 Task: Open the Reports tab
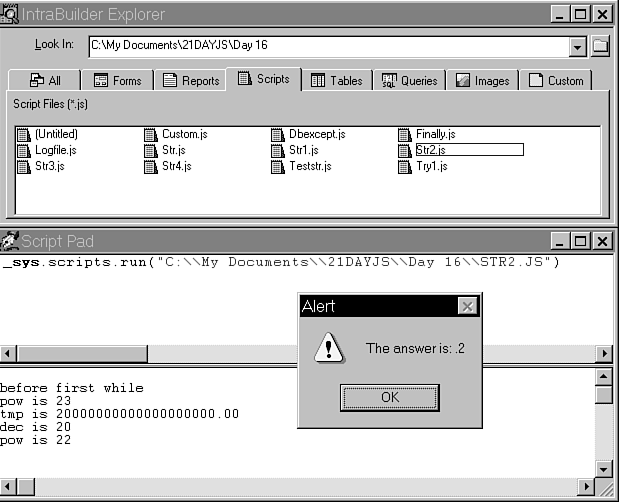(x=191, y=81)
